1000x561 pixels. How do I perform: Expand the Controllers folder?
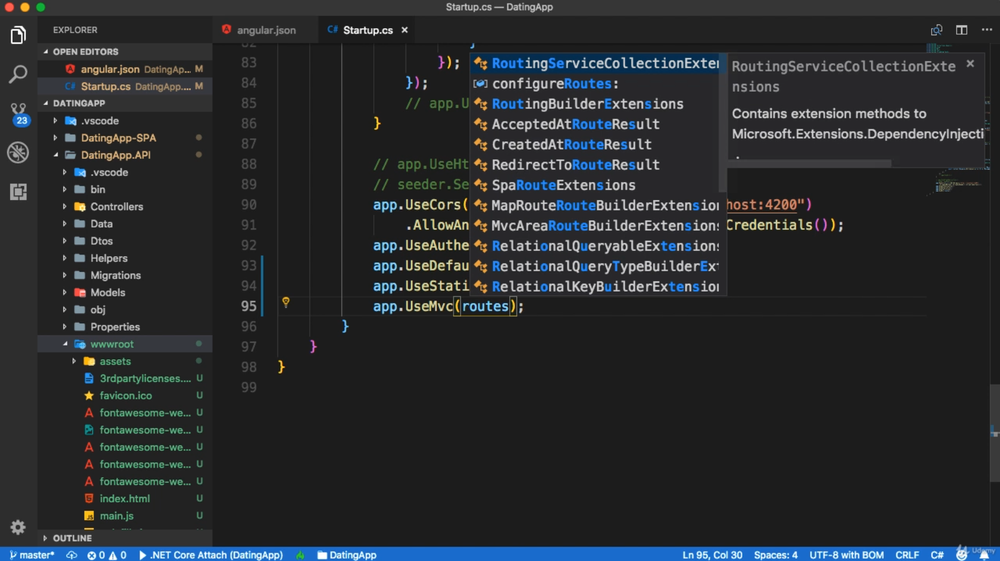(x=125, y=207)
